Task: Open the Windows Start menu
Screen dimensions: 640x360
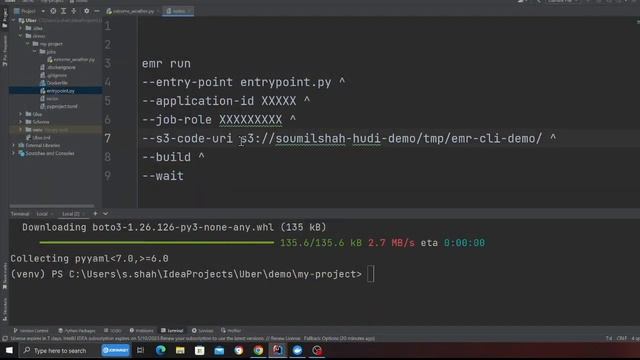Action: point(9,350)
